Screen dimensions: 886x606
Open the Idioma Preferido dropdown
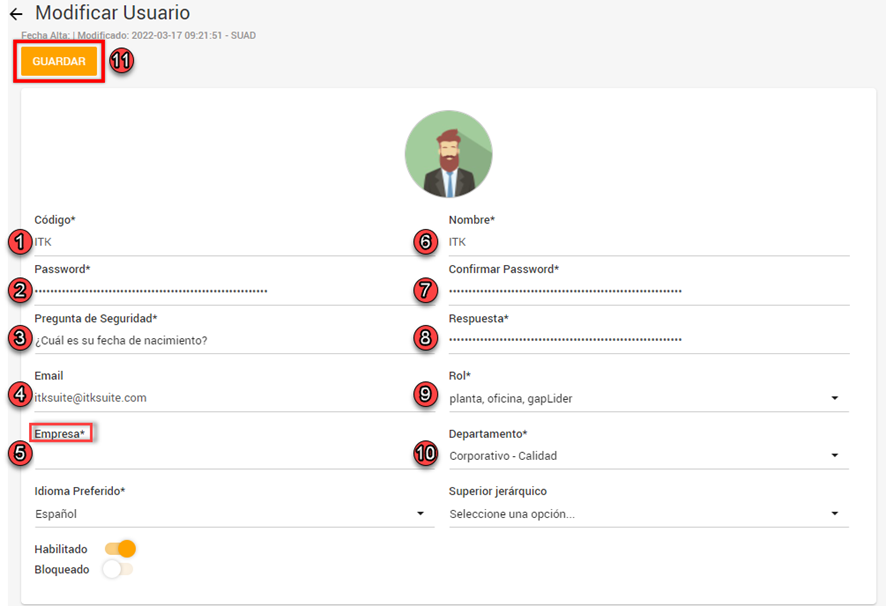click(x=420, y=514)
